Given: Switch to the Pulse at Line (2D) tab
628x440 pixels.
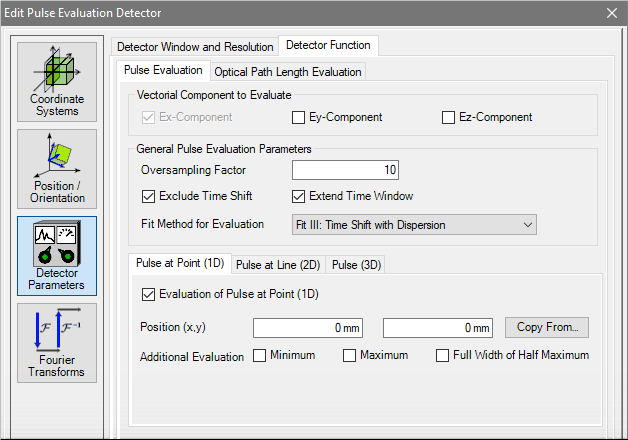Looking at the screenshot, I should coord(278,265).
